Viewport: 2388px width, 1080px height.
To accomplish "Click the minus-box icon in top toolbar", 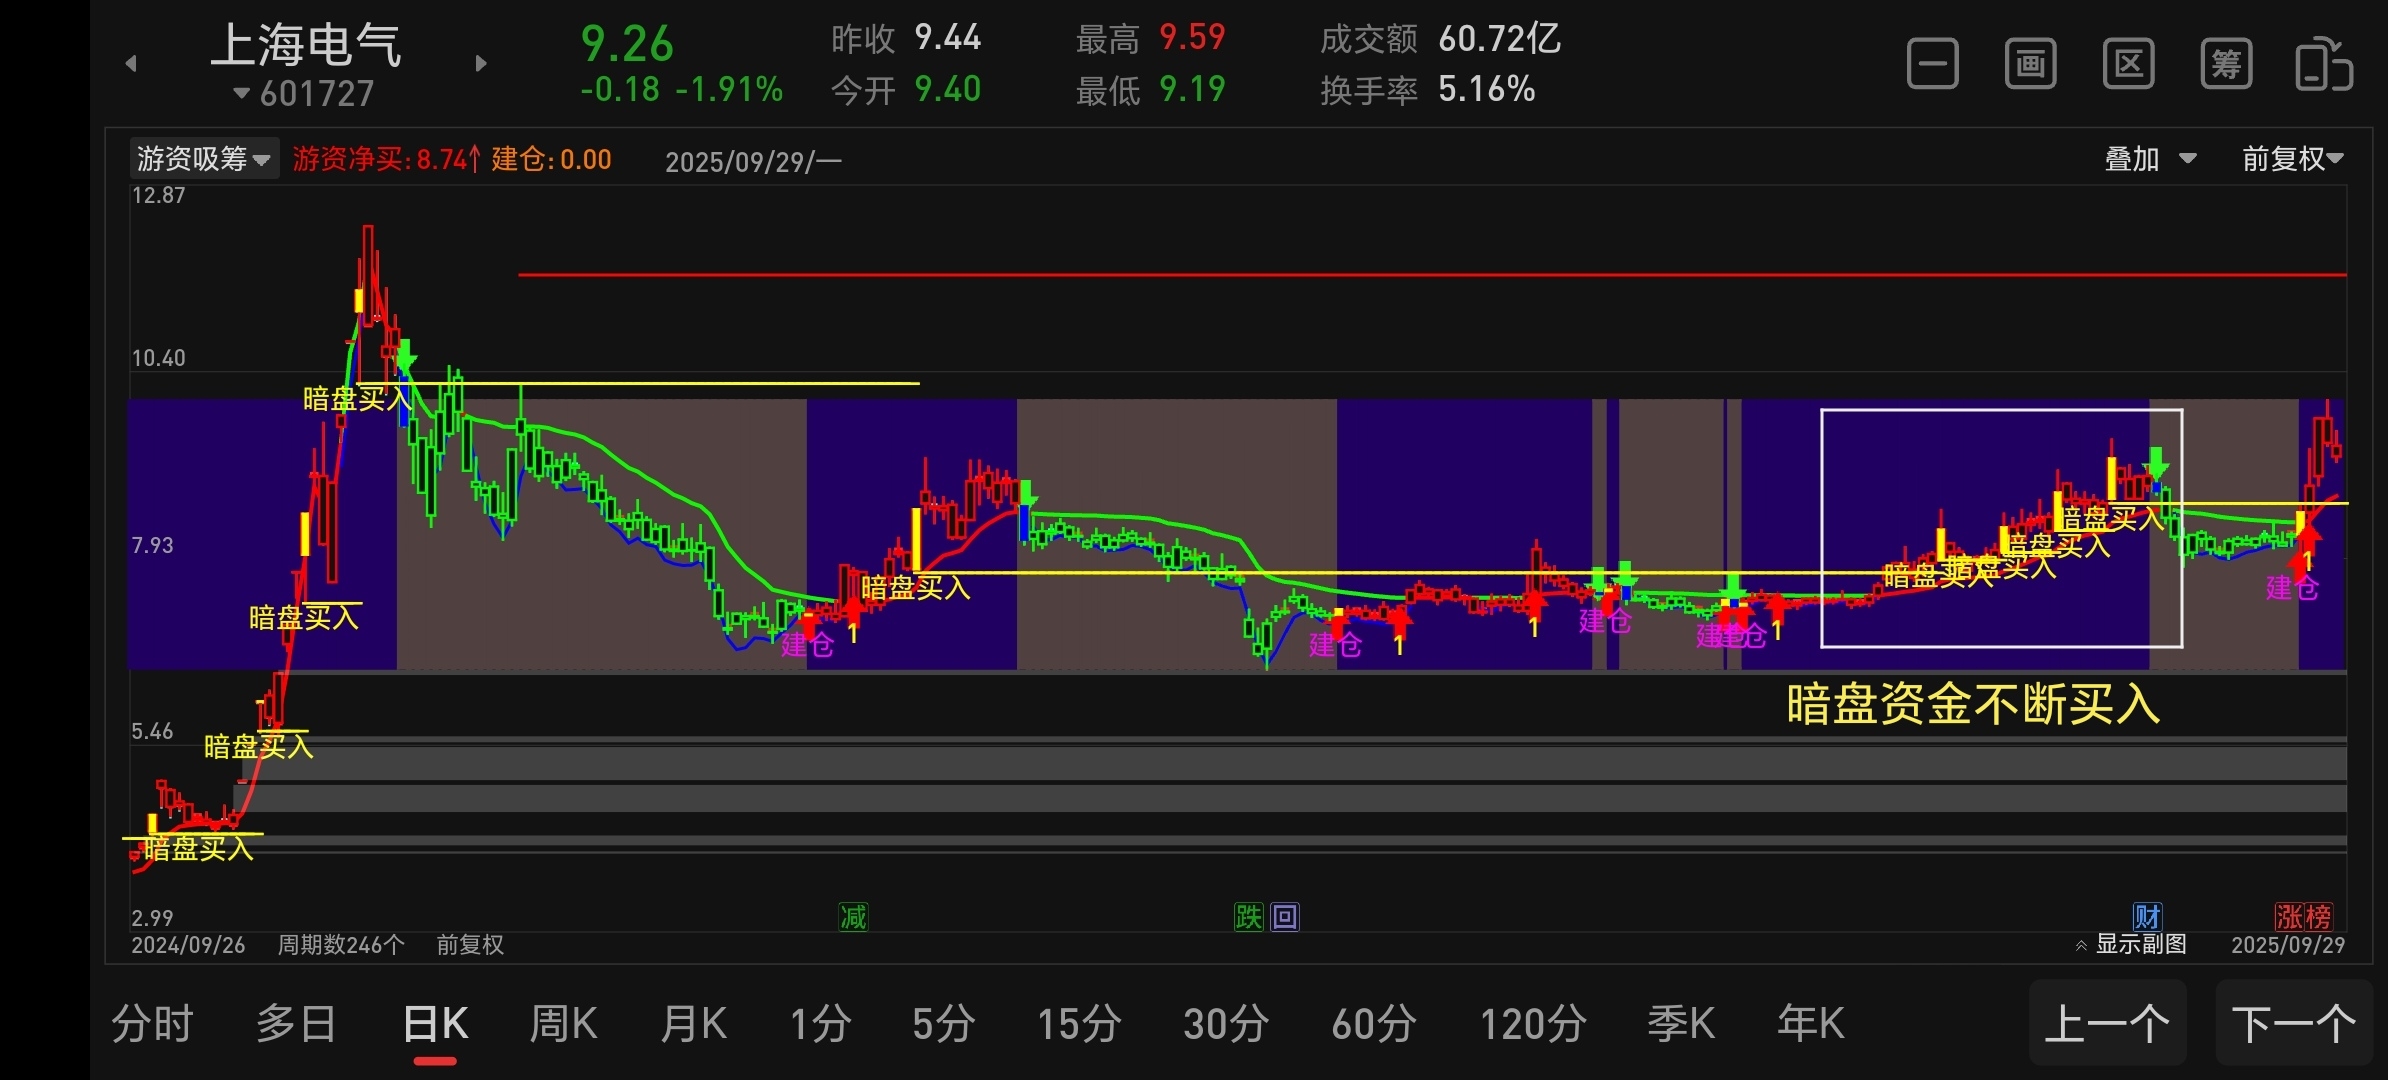I will click(1932, 65).
